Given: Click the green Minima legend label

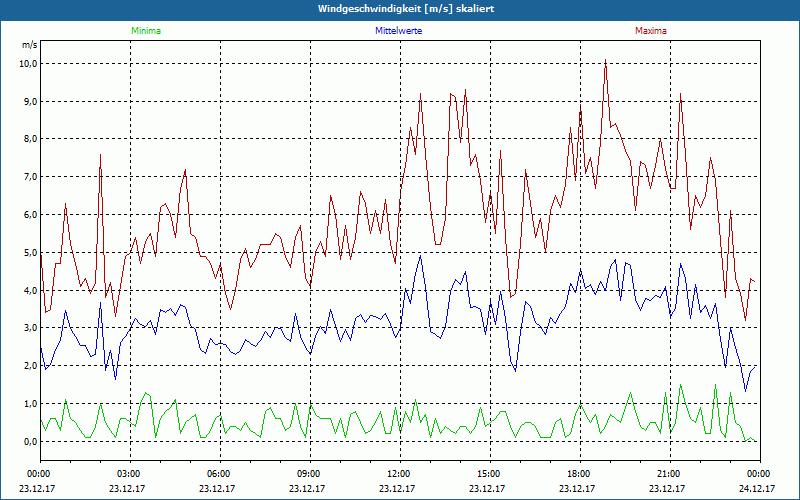Looking at the screenshot, I should coord(146,31).
